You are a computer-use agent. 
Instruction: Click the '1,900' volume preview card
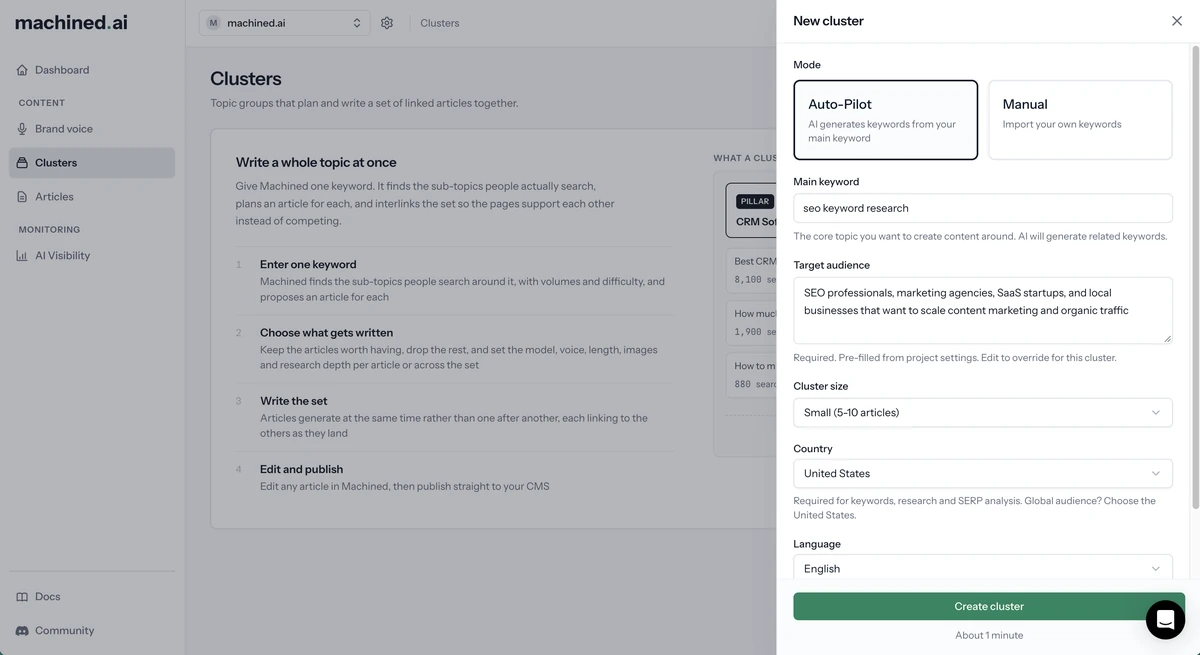click(752, 322)
